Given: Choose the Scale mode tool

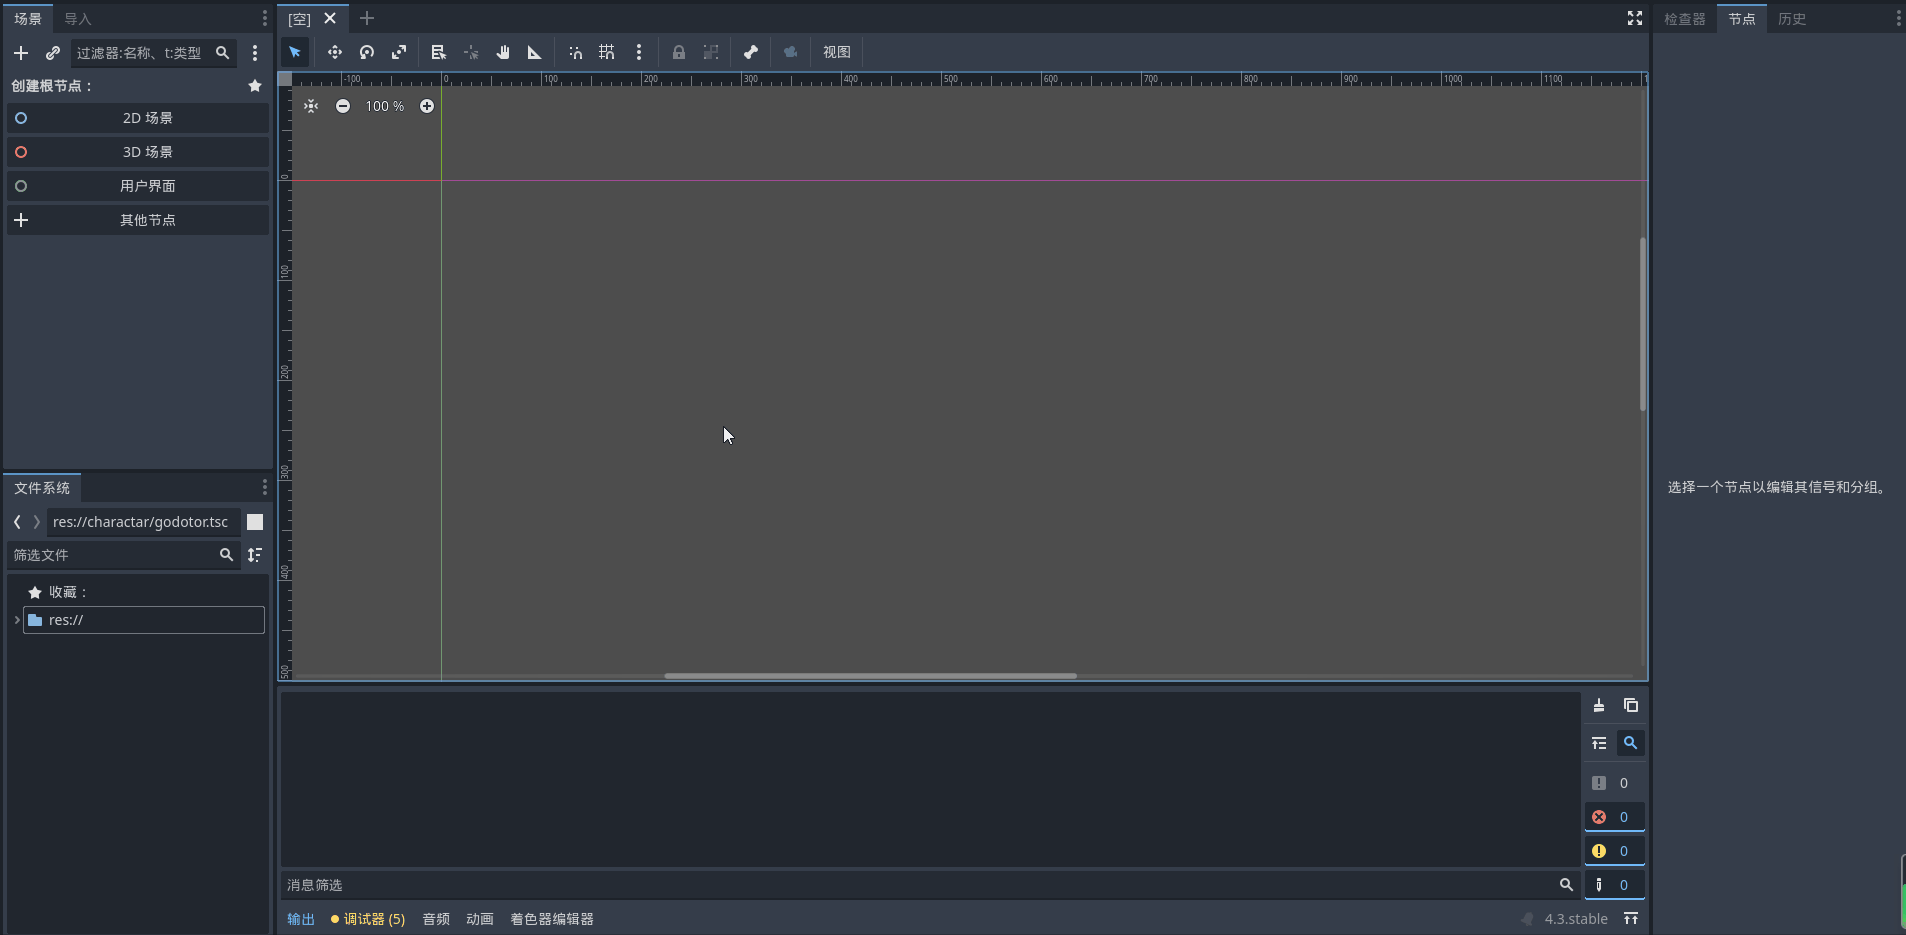Looking at the screenshot, I should tap(399, 52).
